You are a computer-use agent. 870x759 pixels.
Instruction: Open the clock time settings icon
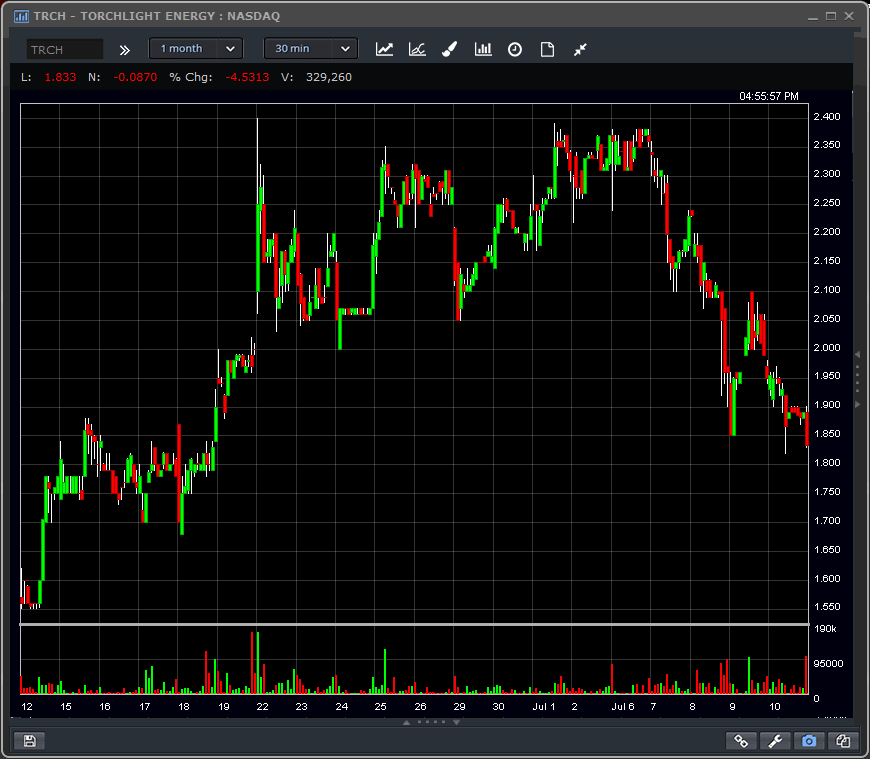515,49
